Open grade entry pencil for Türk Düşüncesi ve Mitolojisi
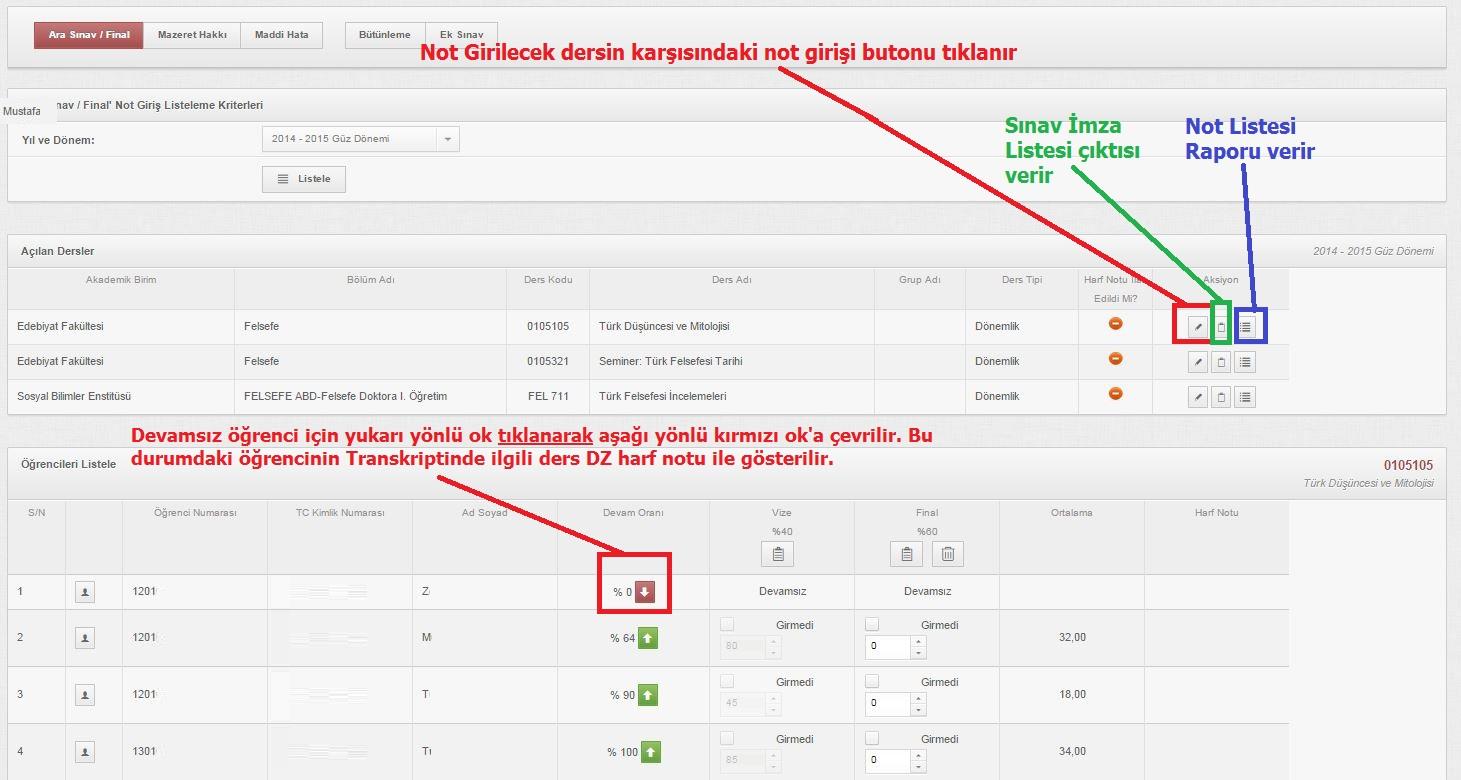1461x780 pixels. point(1197,327)
